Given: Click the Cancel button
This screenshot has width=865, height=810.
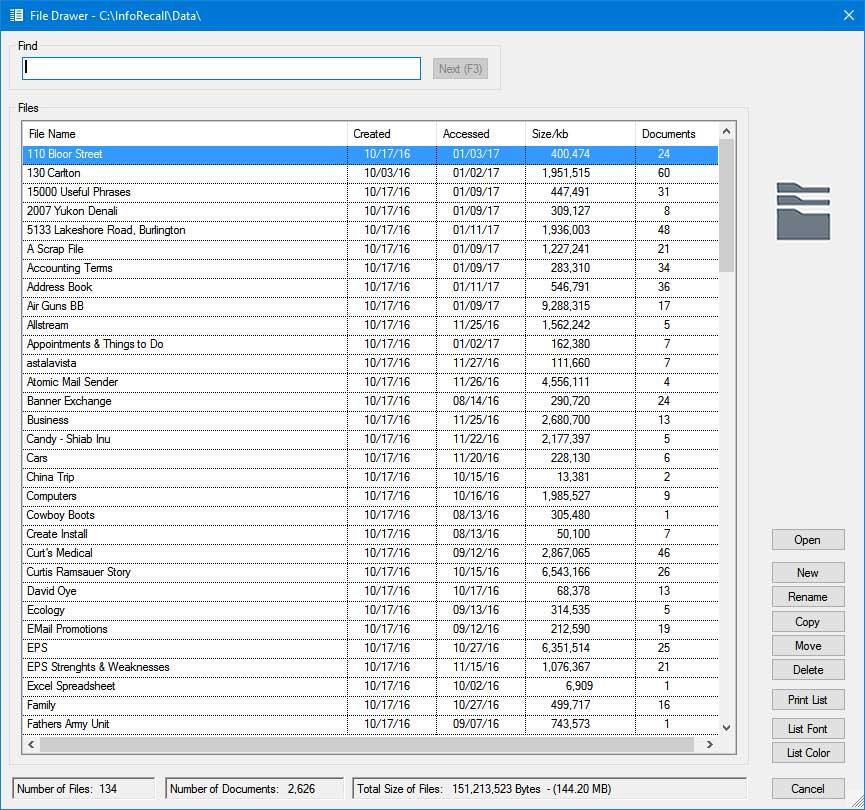Looking at the screenshot, I should pyautogui.click(x=808, y=788).
